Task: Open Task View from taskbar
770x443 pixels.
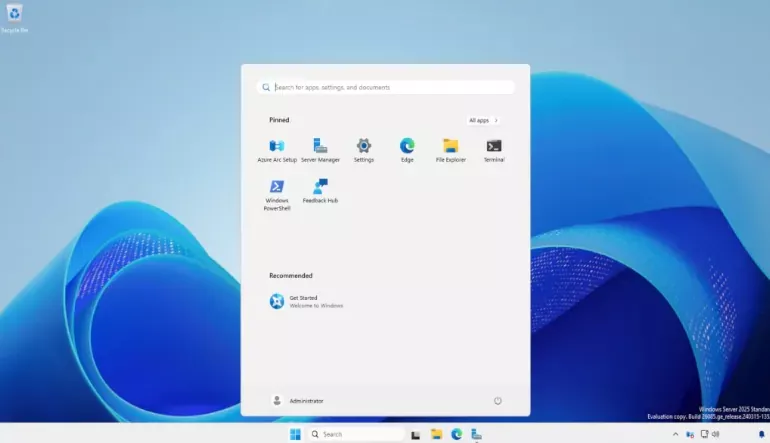Action: point(415,435)
